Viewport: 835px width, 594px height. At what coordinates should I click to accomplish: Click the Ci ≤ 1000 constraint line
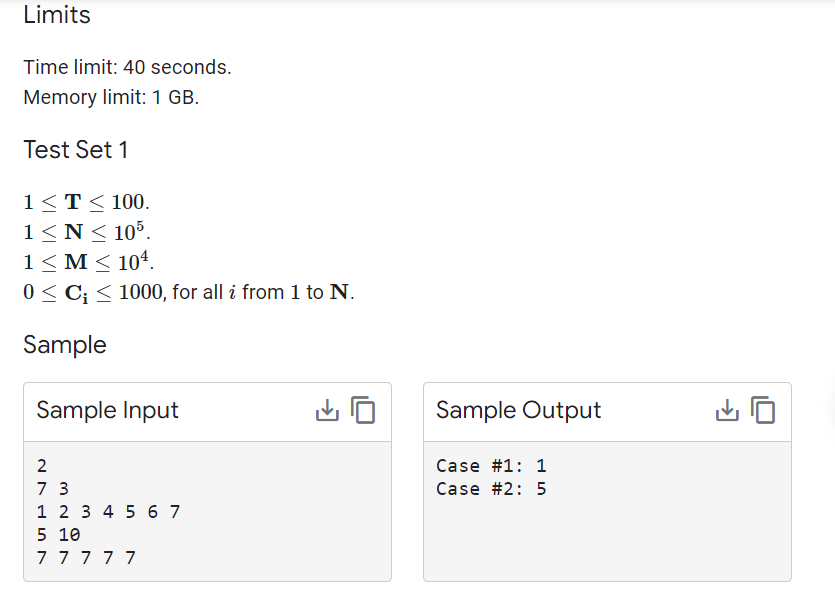pyautogui.click(x=189, y=293)
